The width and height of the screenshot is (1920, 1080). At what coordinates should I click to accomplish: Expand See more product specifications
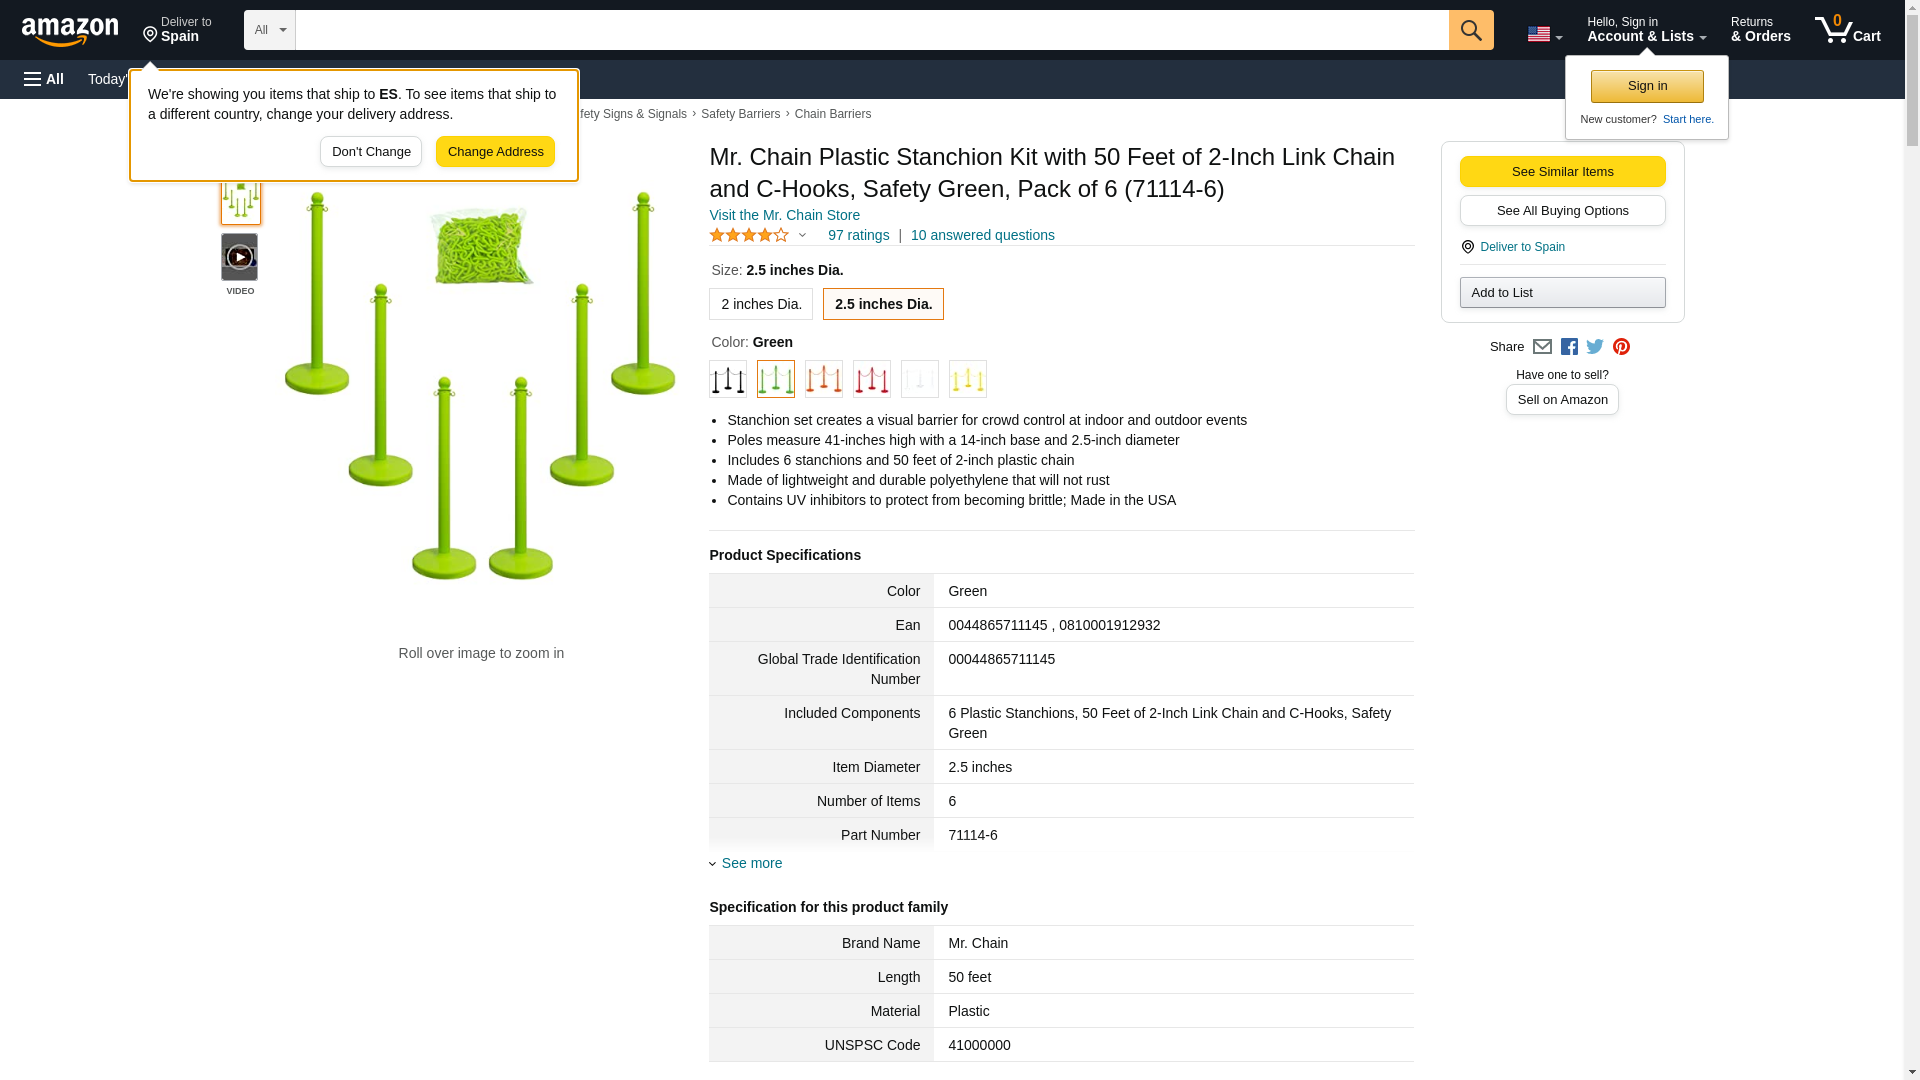click(x=750, y=863)
